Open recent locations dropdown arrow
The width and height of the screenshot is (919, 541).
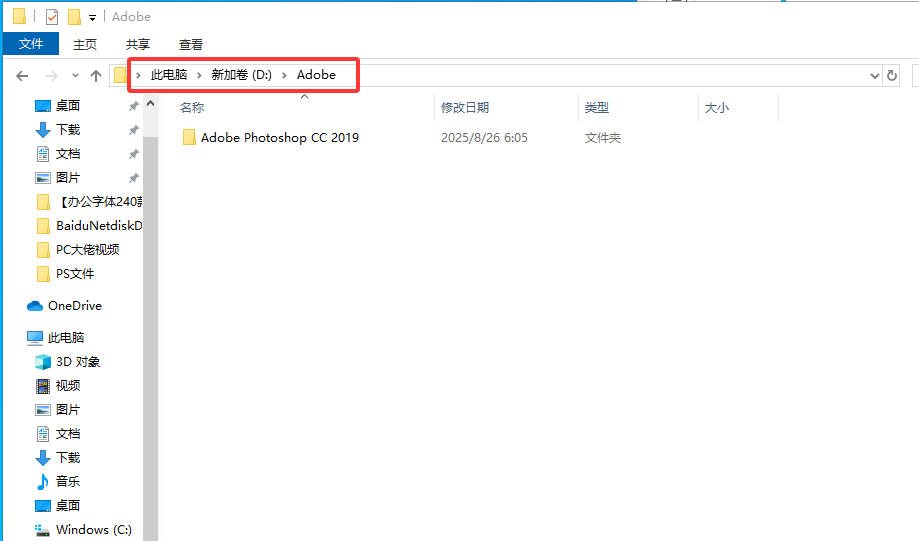(x=75, y=76)
